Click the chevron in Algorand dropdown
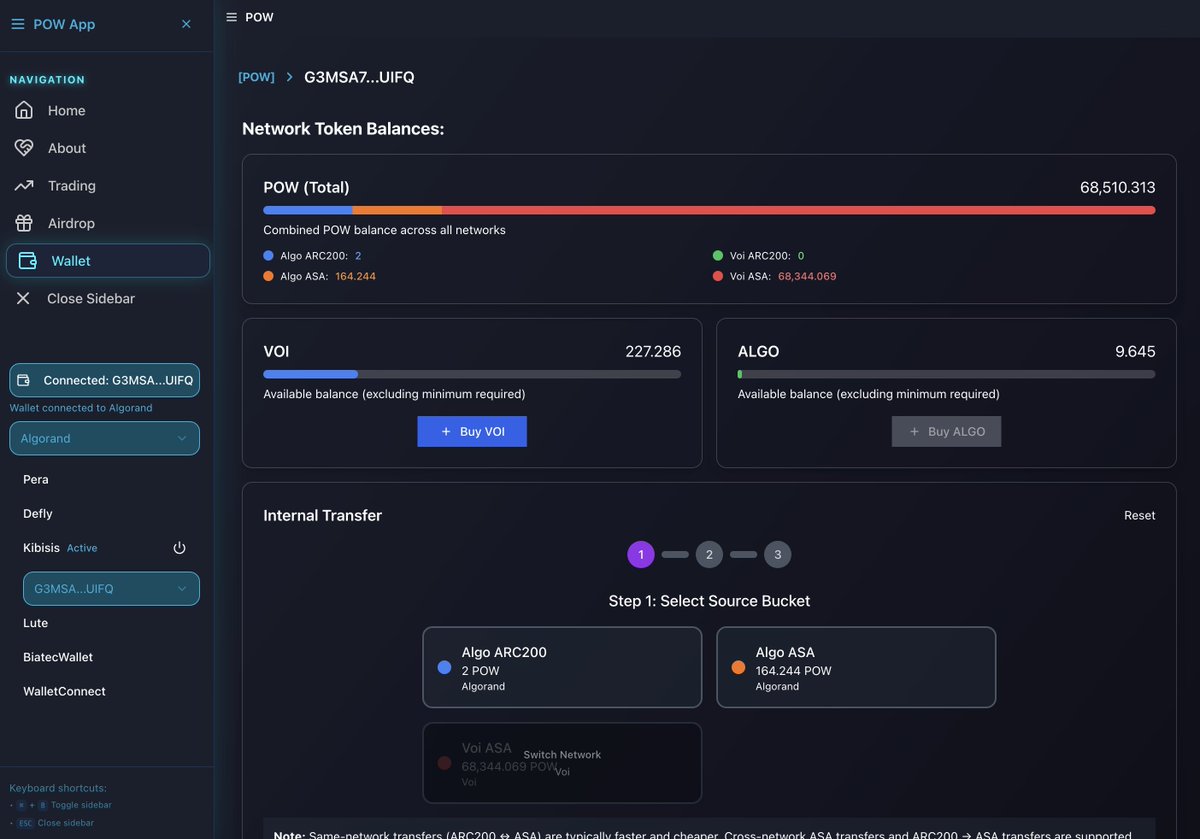 pos(182,439)
